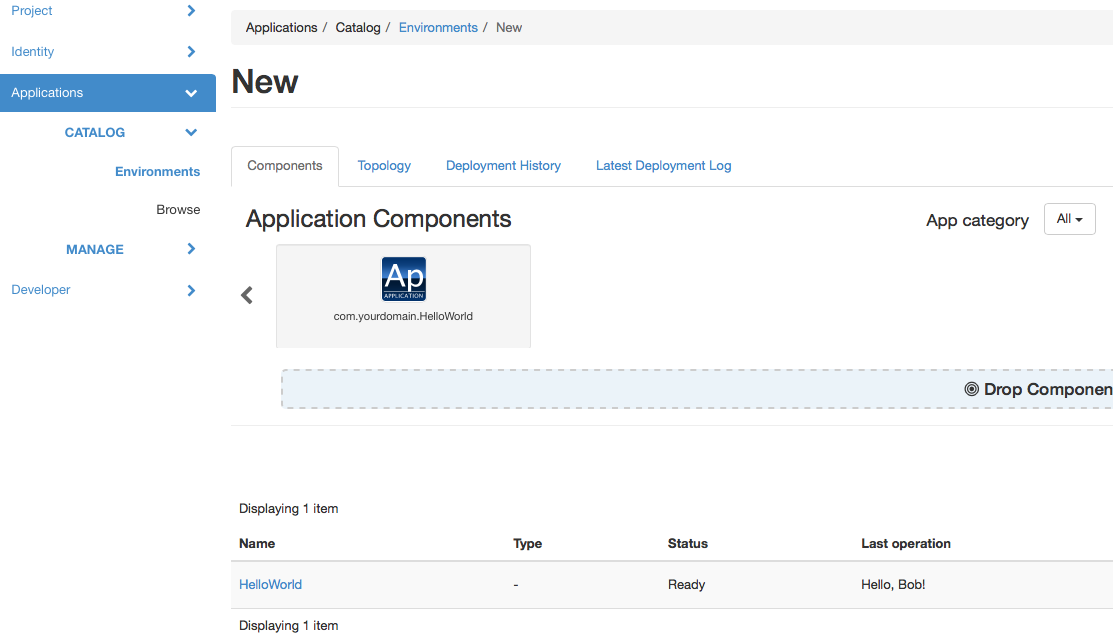Image resolution: width=1113 pixels, height=642 pixels.
Task: Click the target icon in drop zone
Action: (971, 389)
